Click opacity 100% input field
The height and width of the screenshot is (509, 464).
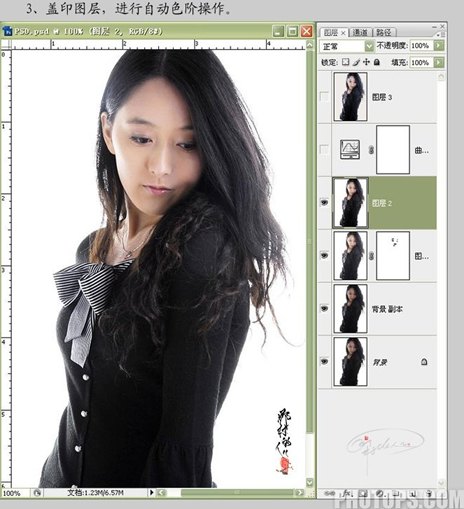click(422, 46)
